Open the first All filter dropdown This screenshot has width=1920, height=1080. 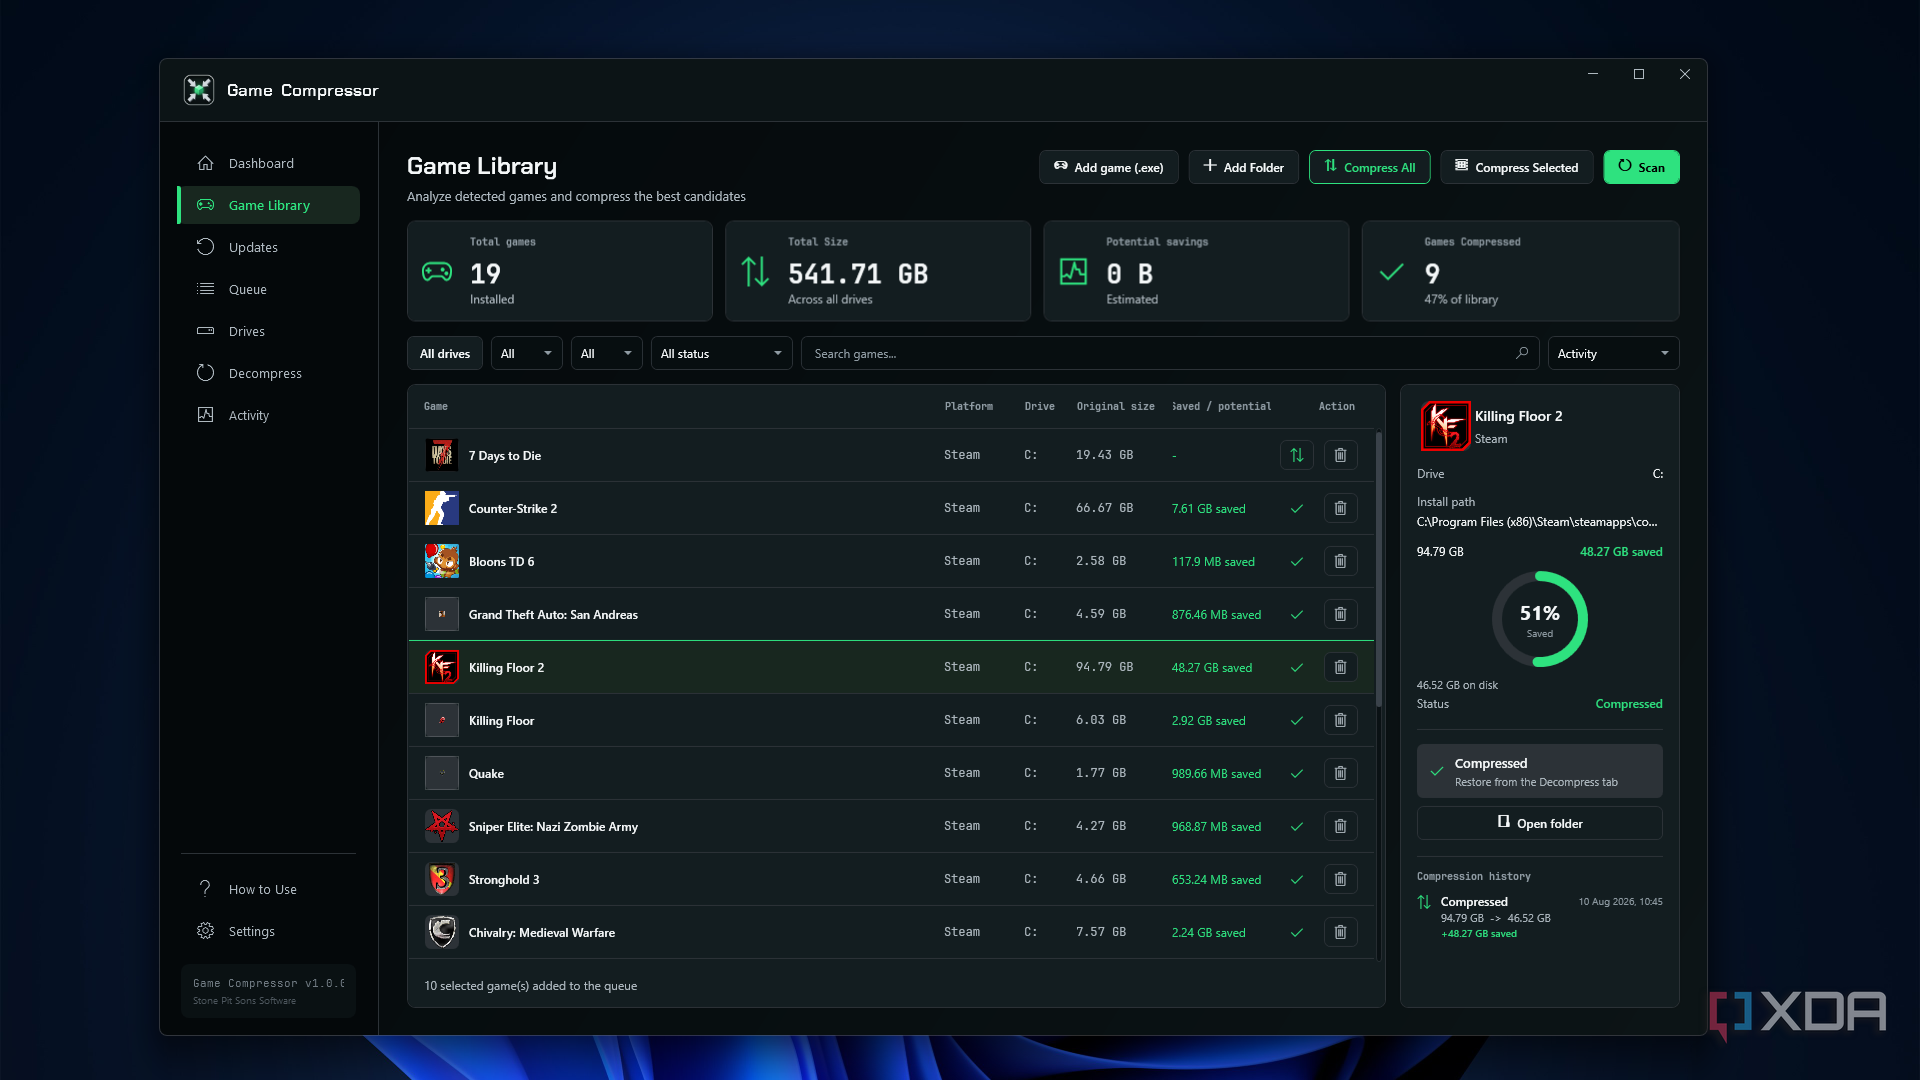point(526,353)
